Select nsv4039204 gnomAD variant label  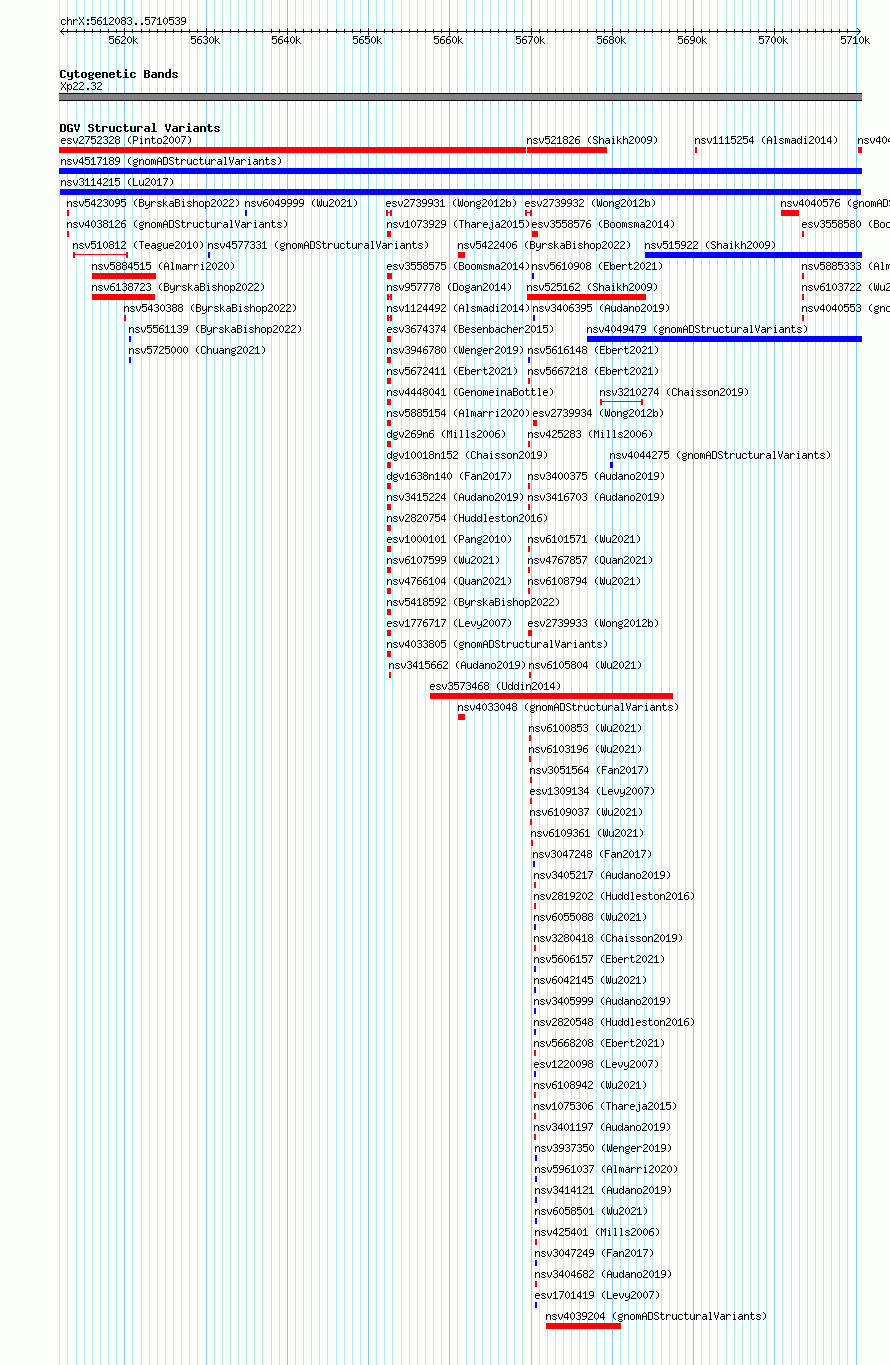656,1316
